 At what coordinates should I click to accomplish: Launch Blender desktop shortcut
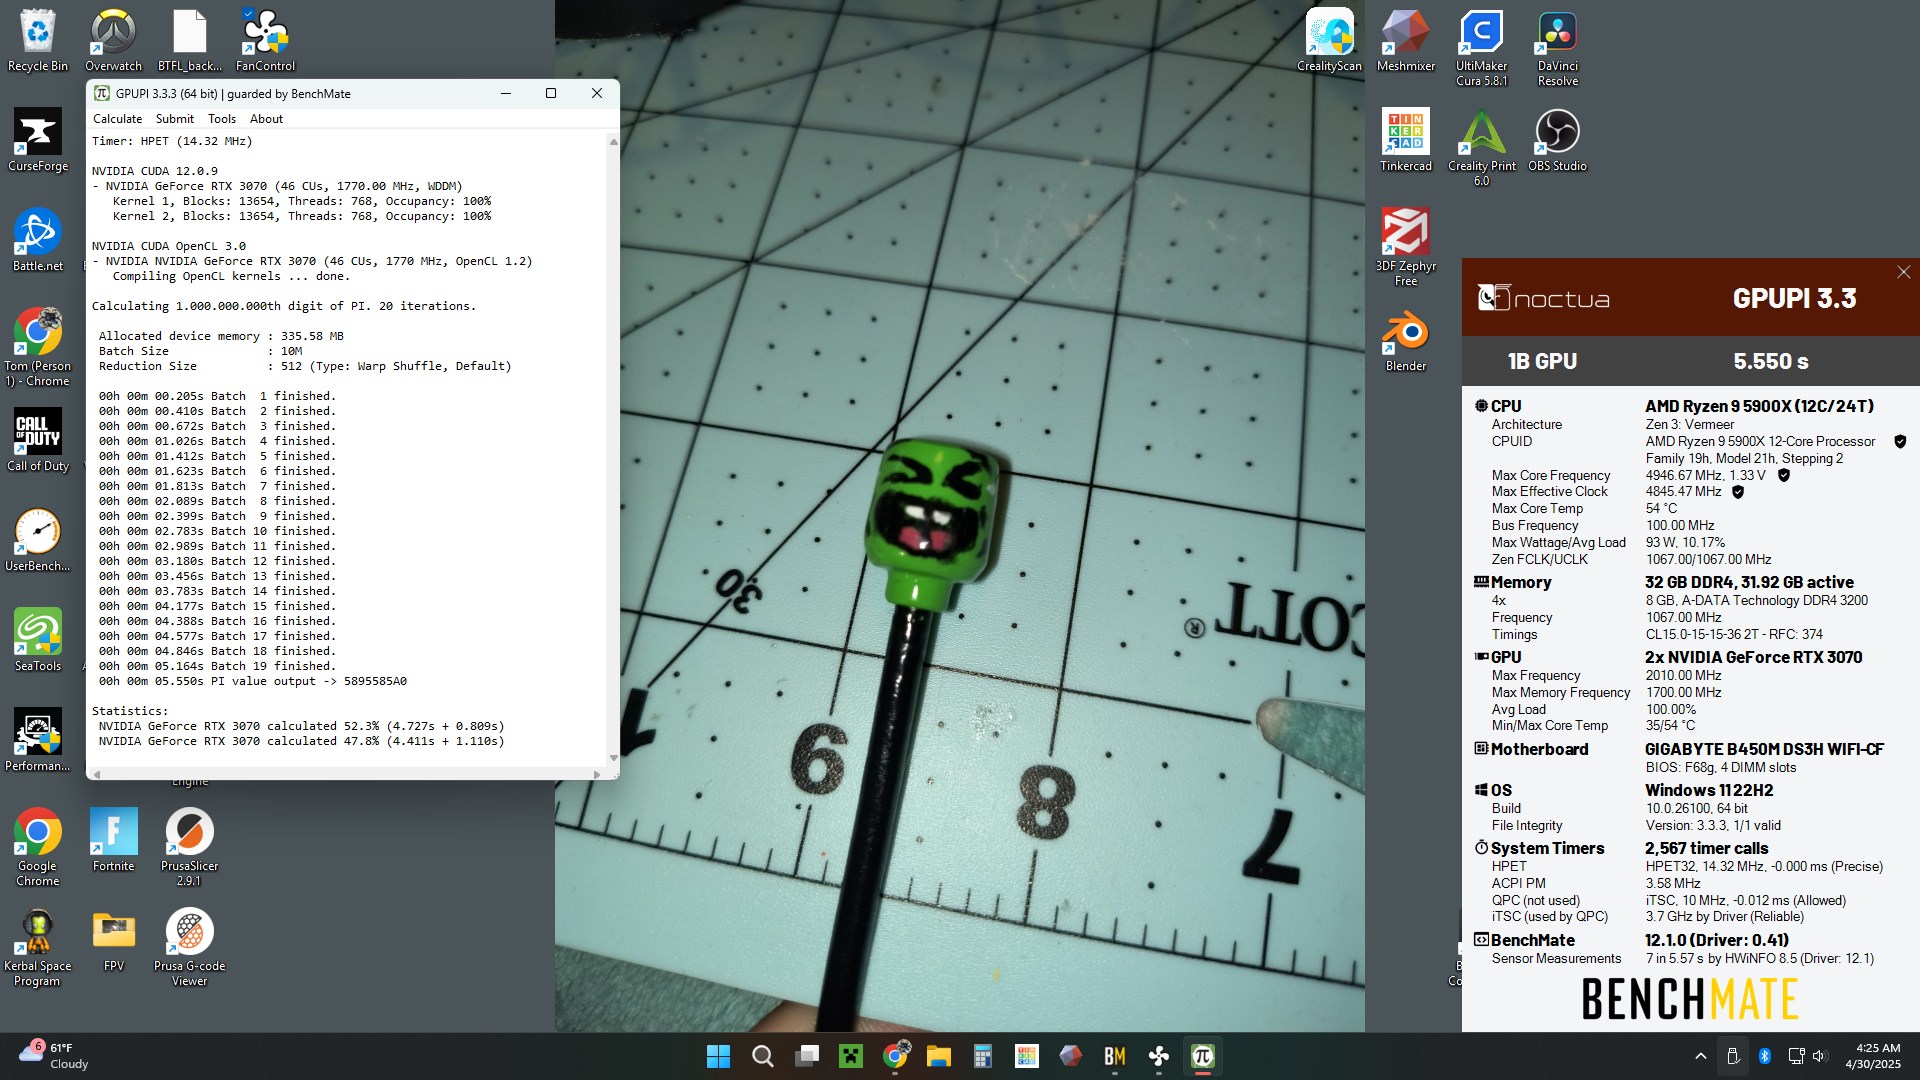click(1405, 340)
